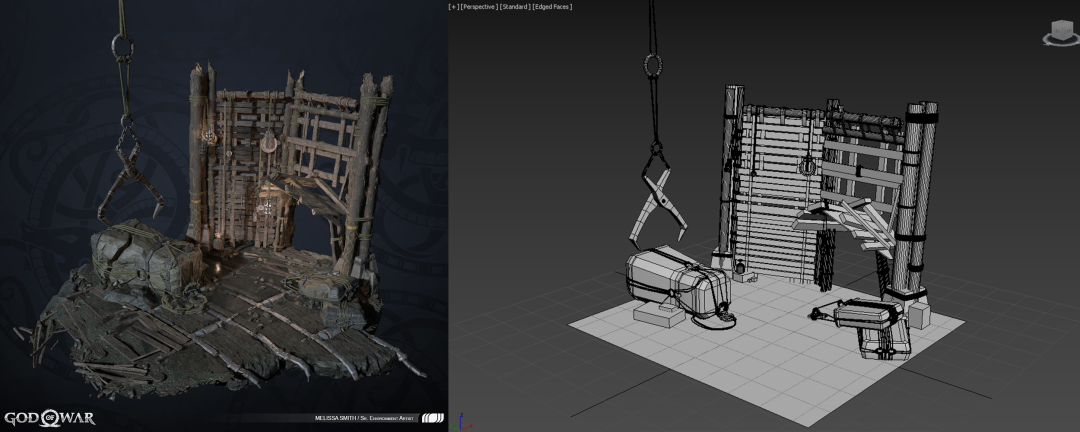The image size is (1080, 432).
Task: Click the Melissa Smith artist credit text
Action: [362, 418]
